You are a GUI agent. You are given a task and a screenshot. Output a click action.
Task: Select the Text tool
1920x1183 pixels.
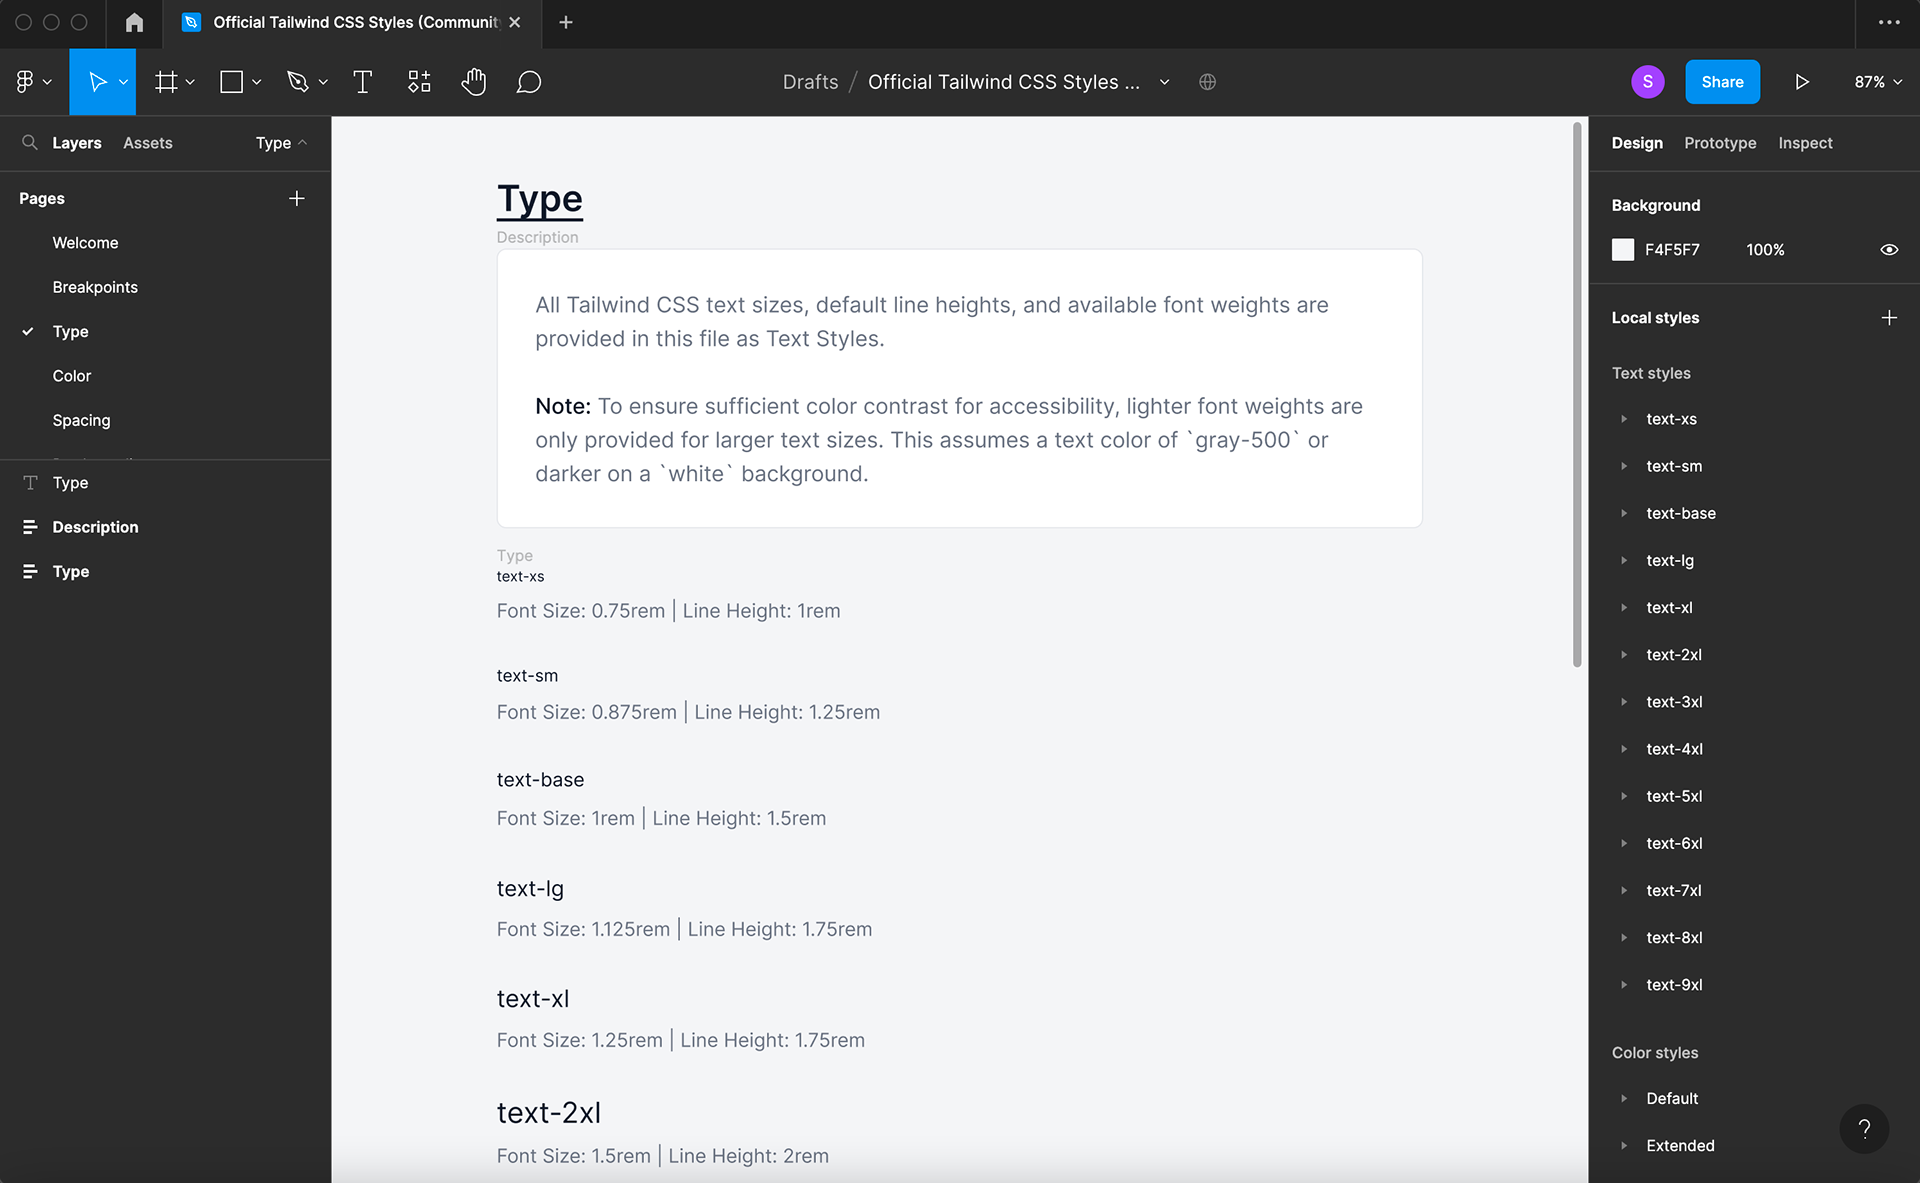[x=363, y=82]
